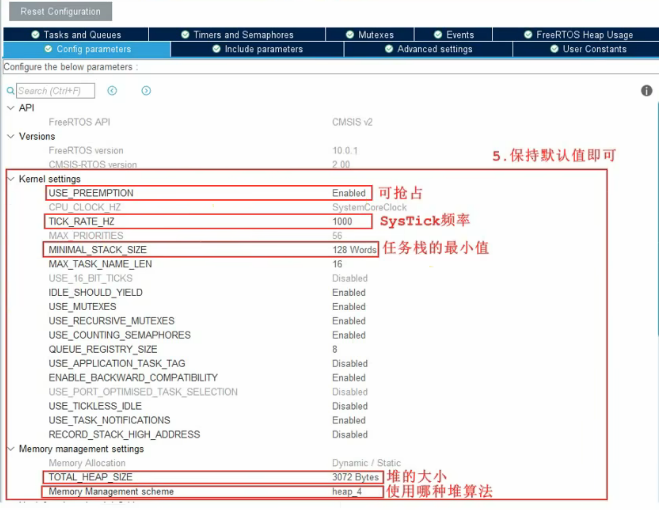Select the IDLE_SHOULD_YIELD parameter
Screen dimensions: 659x510
coord(95,293)
